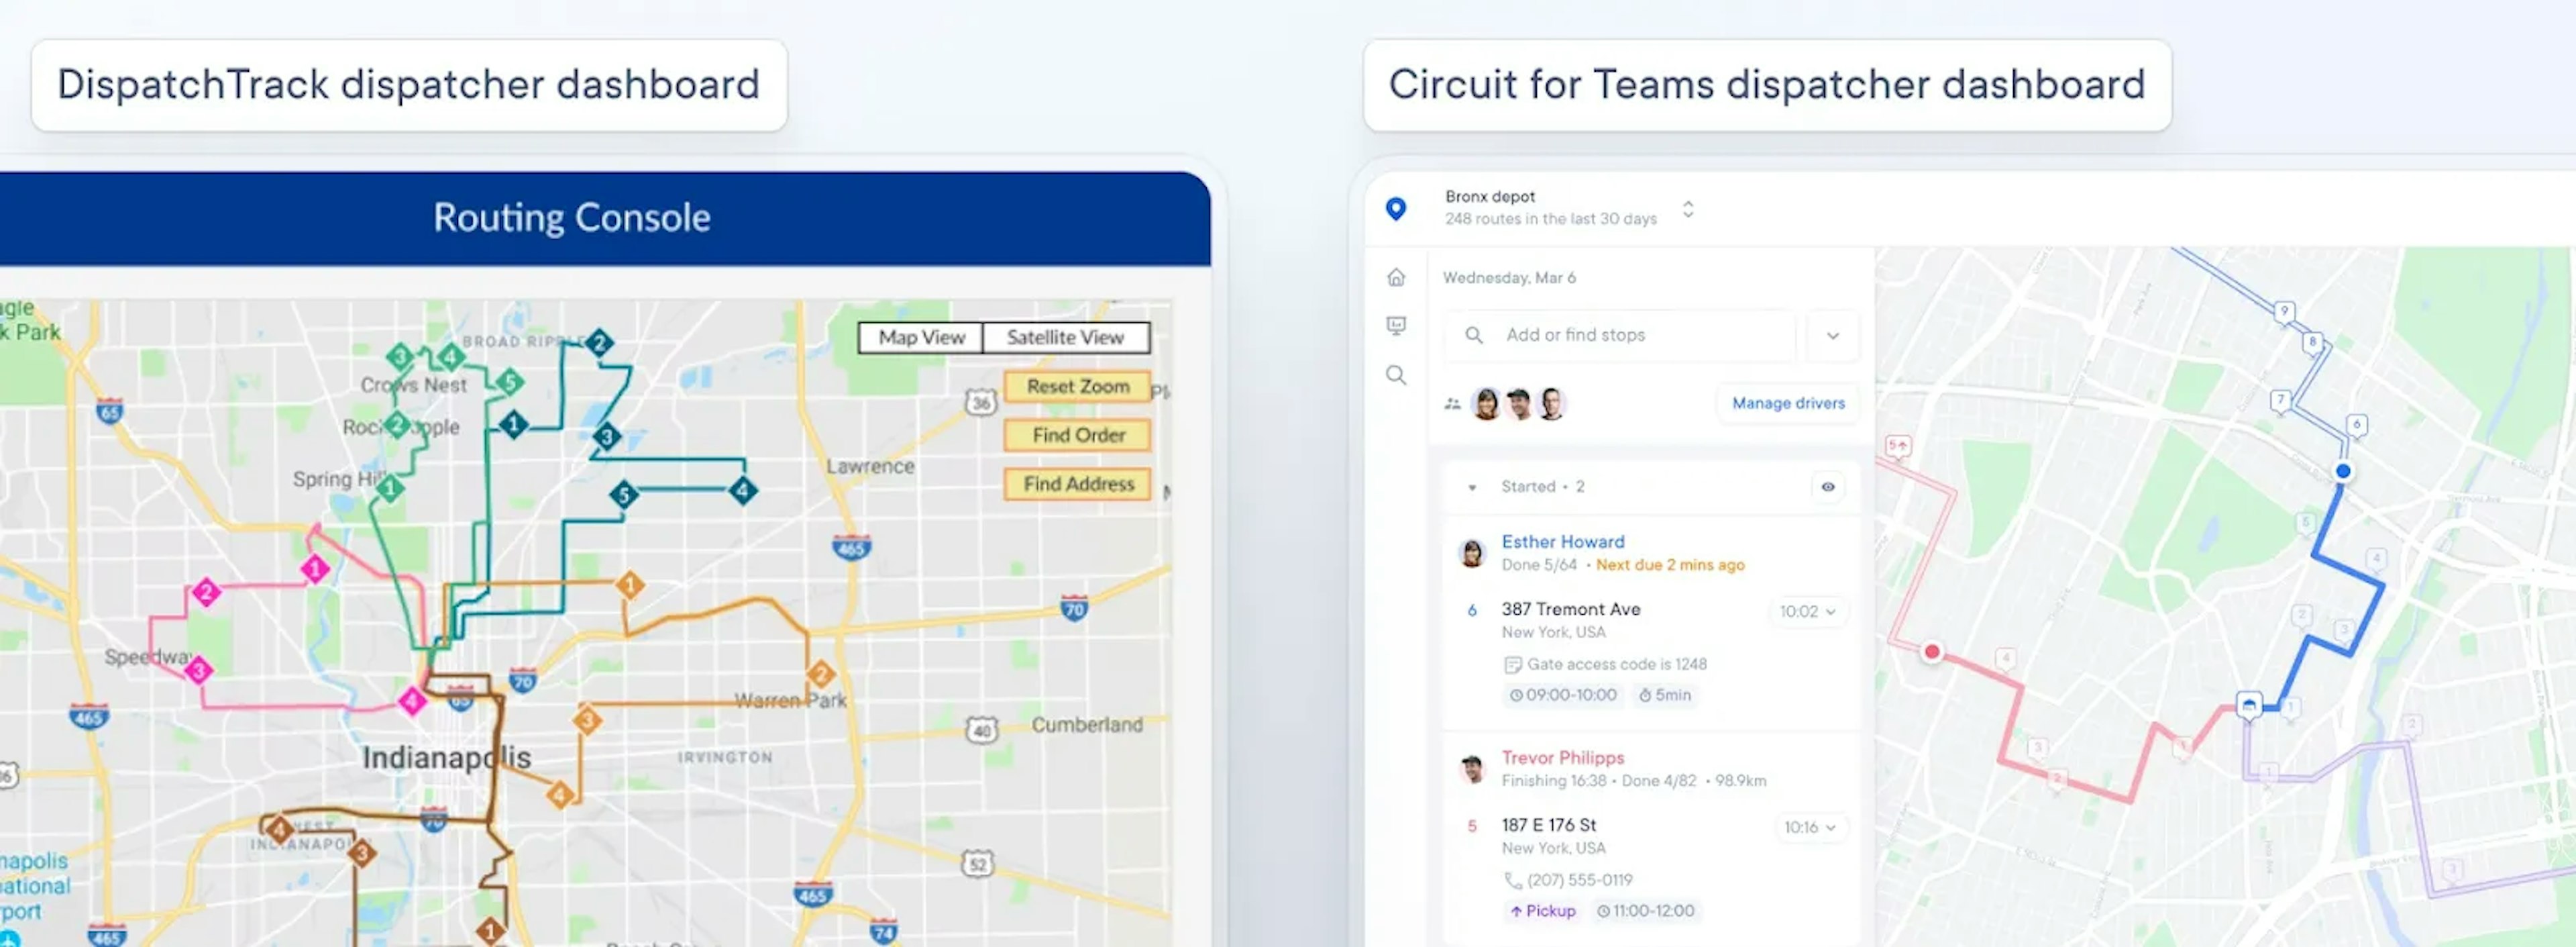Switch to Satellite View

(1066, 339)
